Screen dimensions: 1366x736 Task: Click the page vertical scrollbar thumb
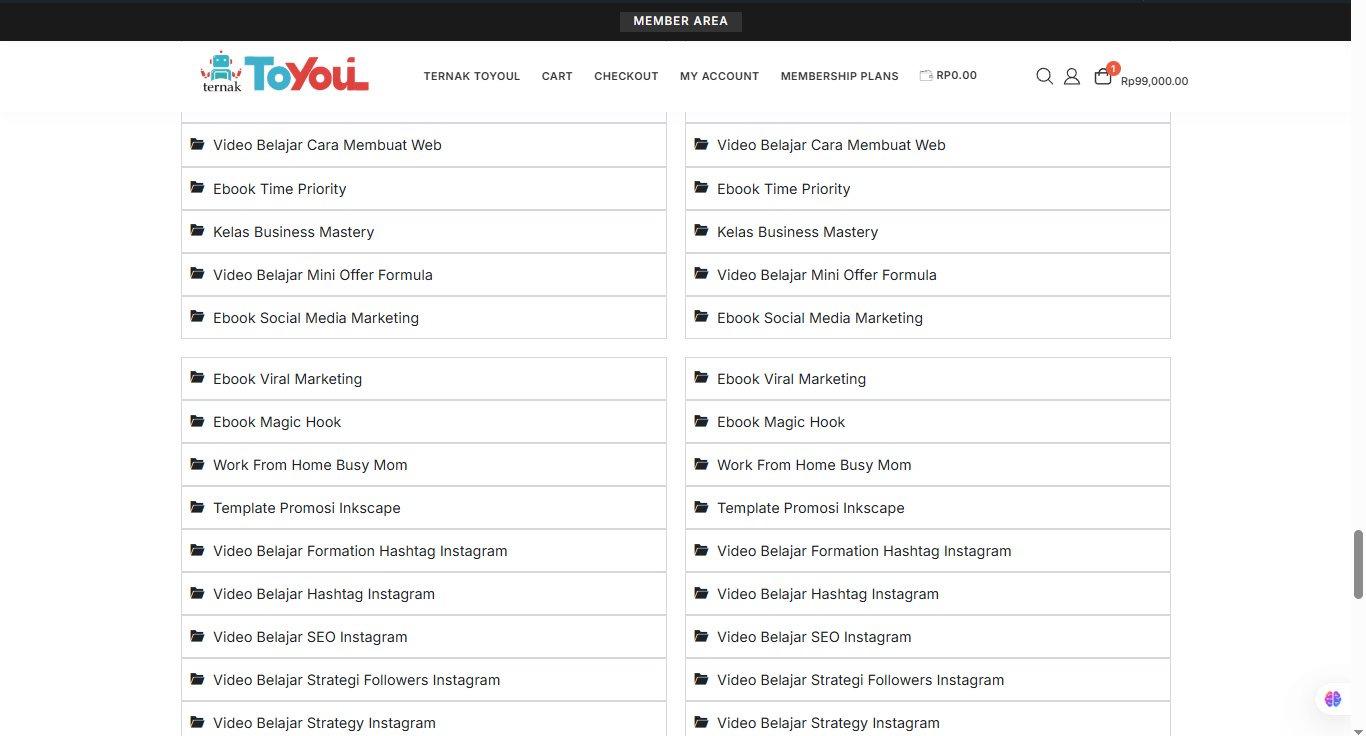click(1359, 564)
